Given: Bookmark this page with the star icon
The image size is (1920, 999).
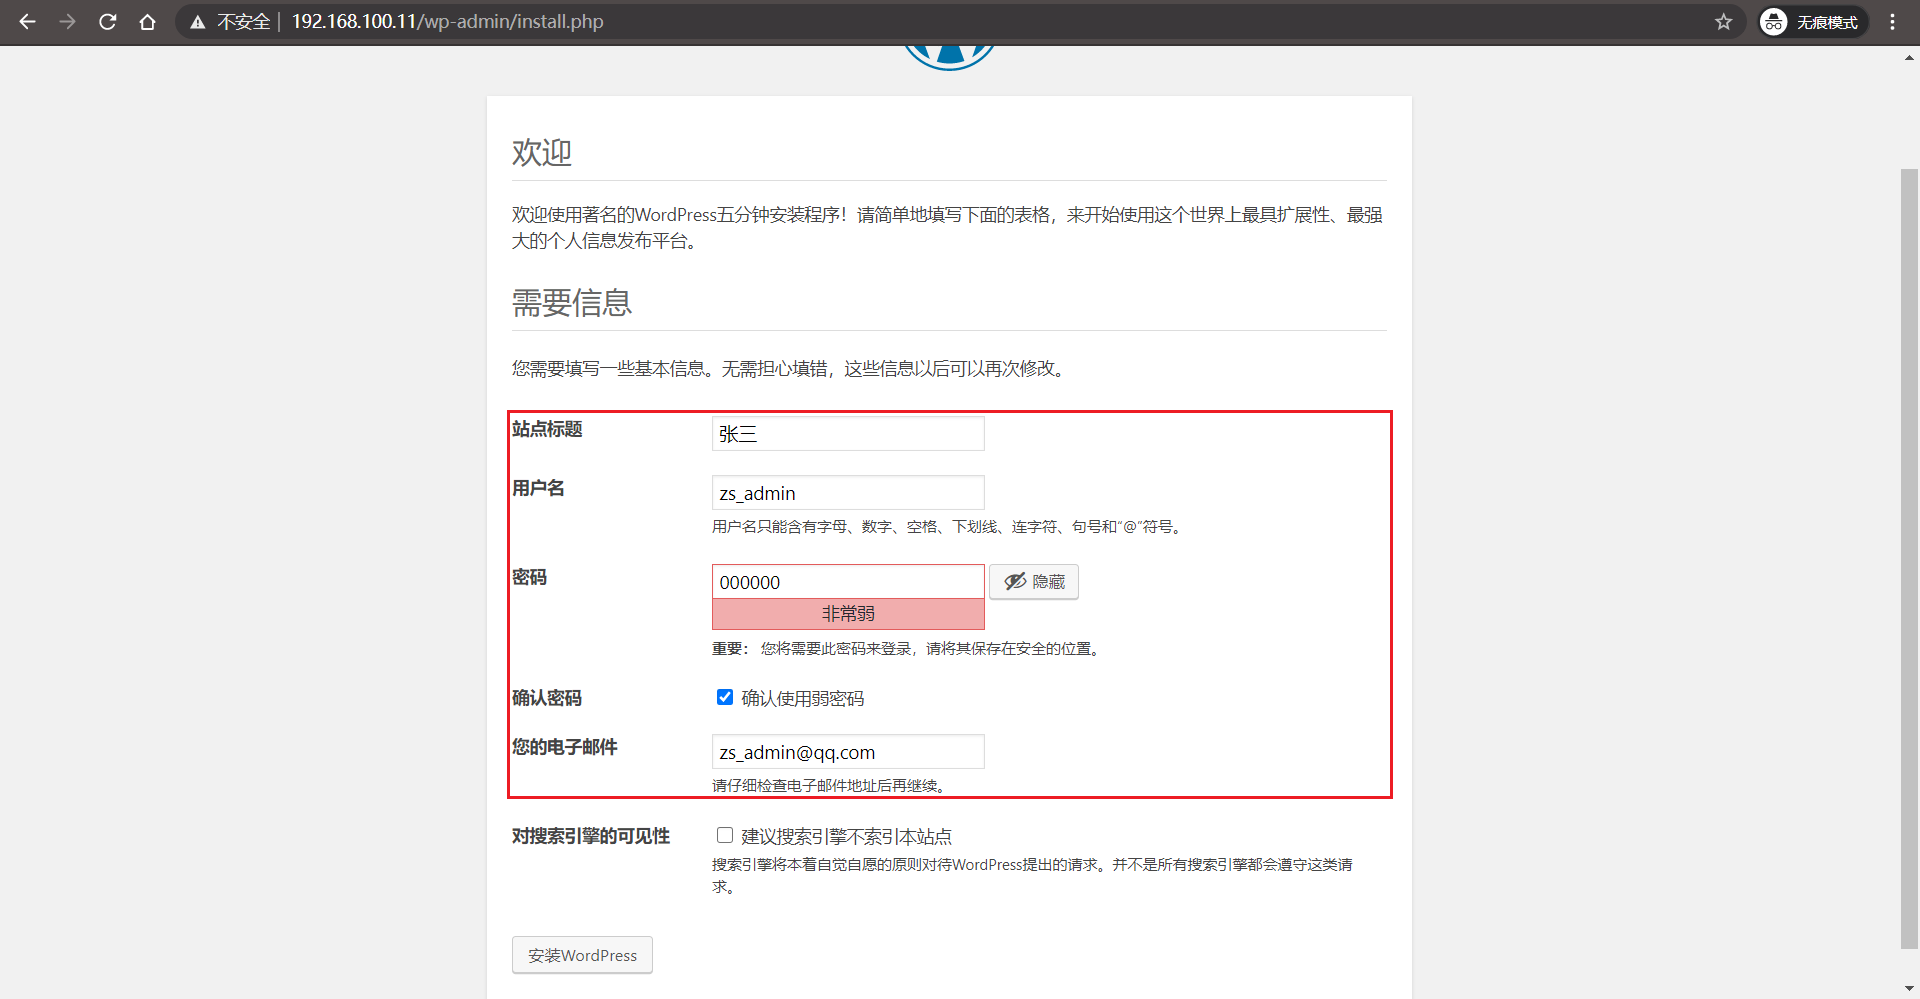Looking at the screenshot, I should coord(1724,21).
